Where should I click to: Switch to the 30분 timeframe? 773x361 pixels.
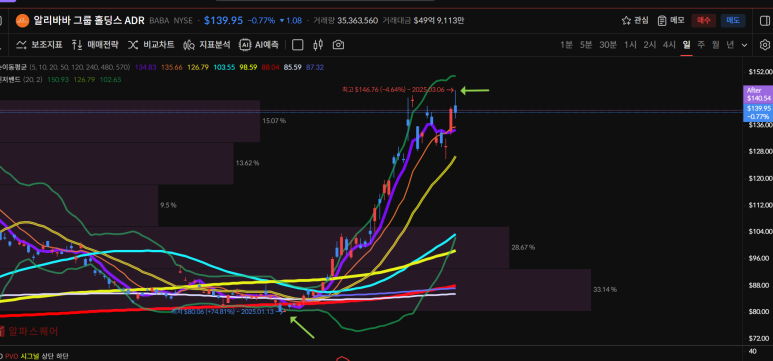608,45
